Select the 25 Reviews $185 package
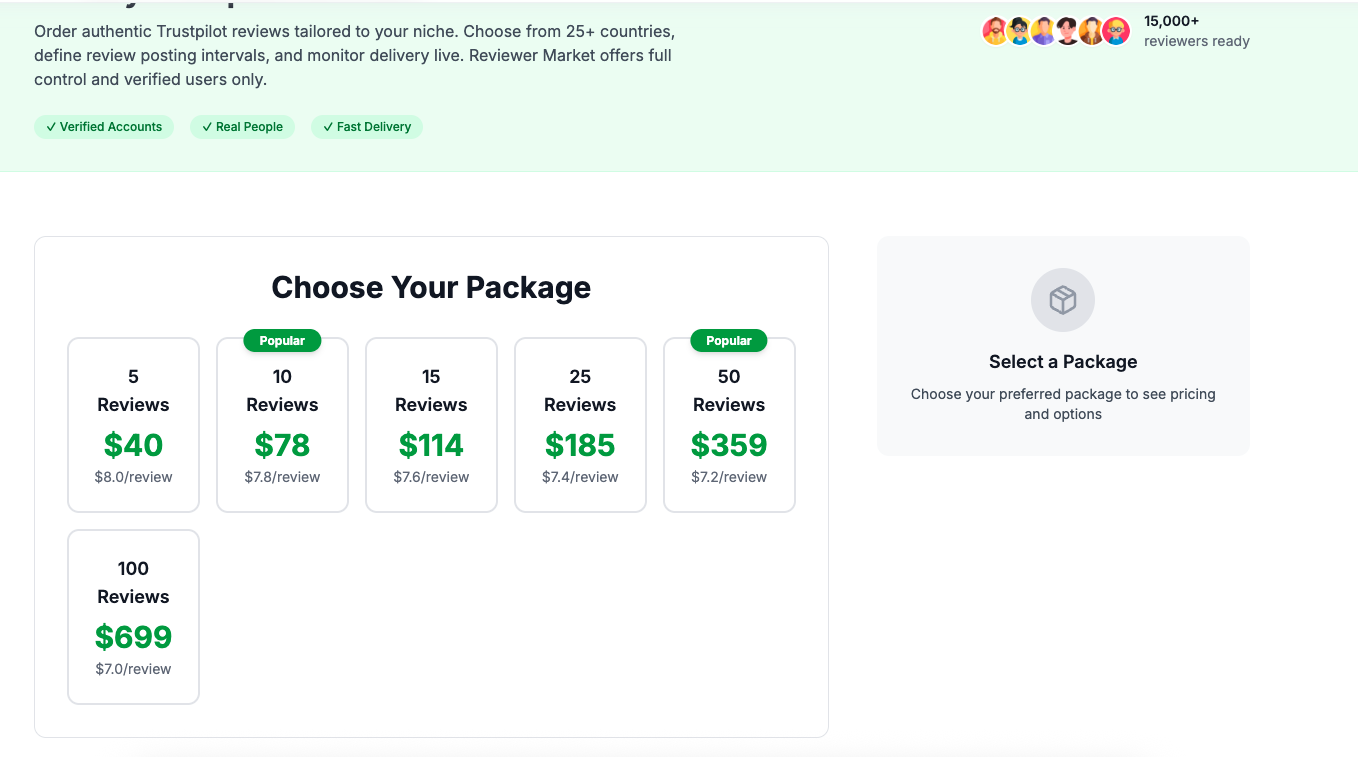Image resolution: width=1358 pixels, height=757 pixels. pyautogui.click(x=580, y=425)
